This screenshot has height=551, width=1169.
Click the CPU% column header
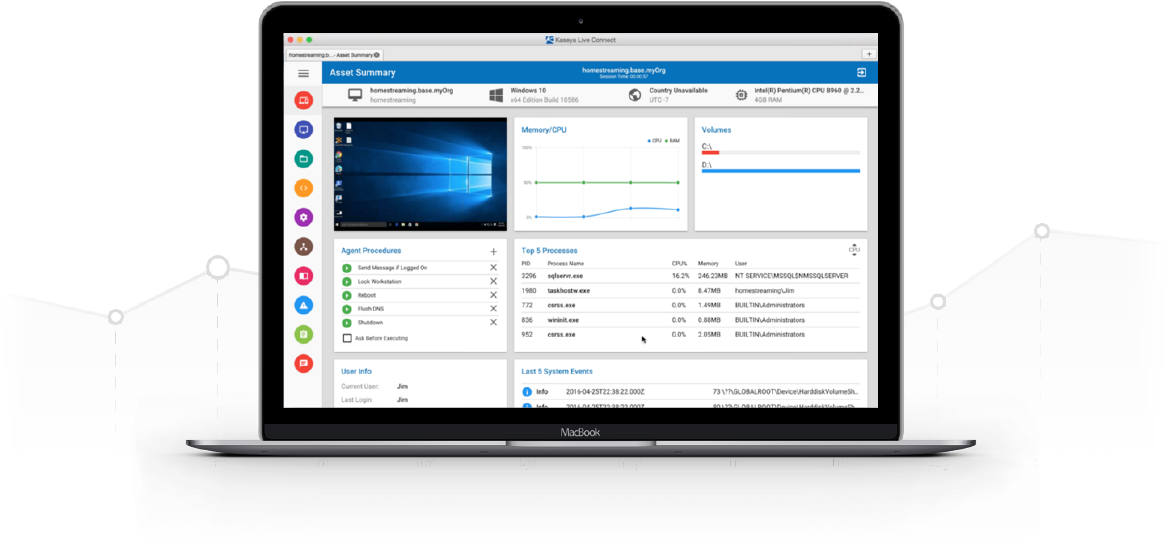678,264
